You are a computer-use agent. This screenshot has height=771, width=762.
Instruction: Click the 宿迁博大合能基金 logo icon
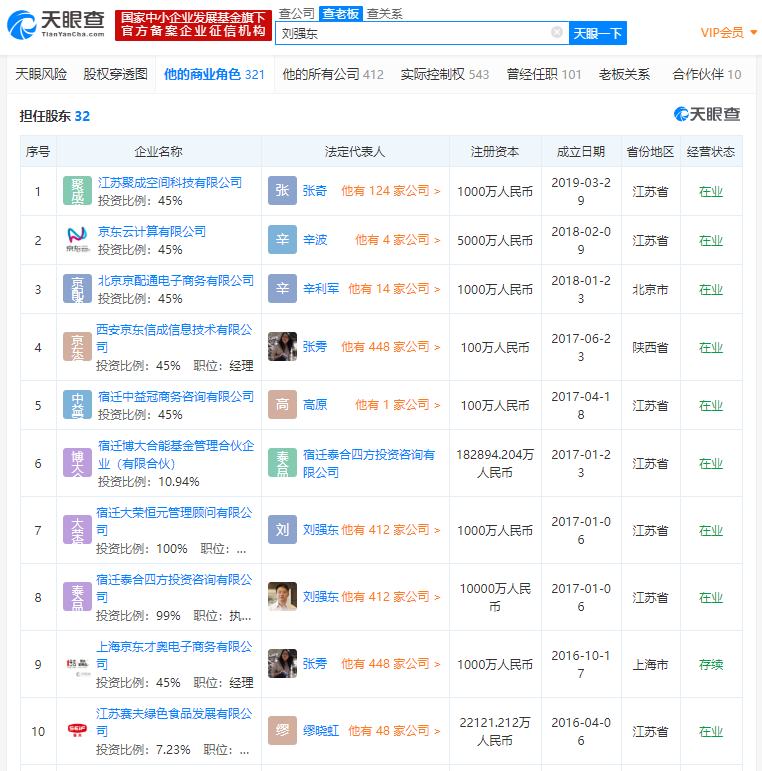pos(77,463)
